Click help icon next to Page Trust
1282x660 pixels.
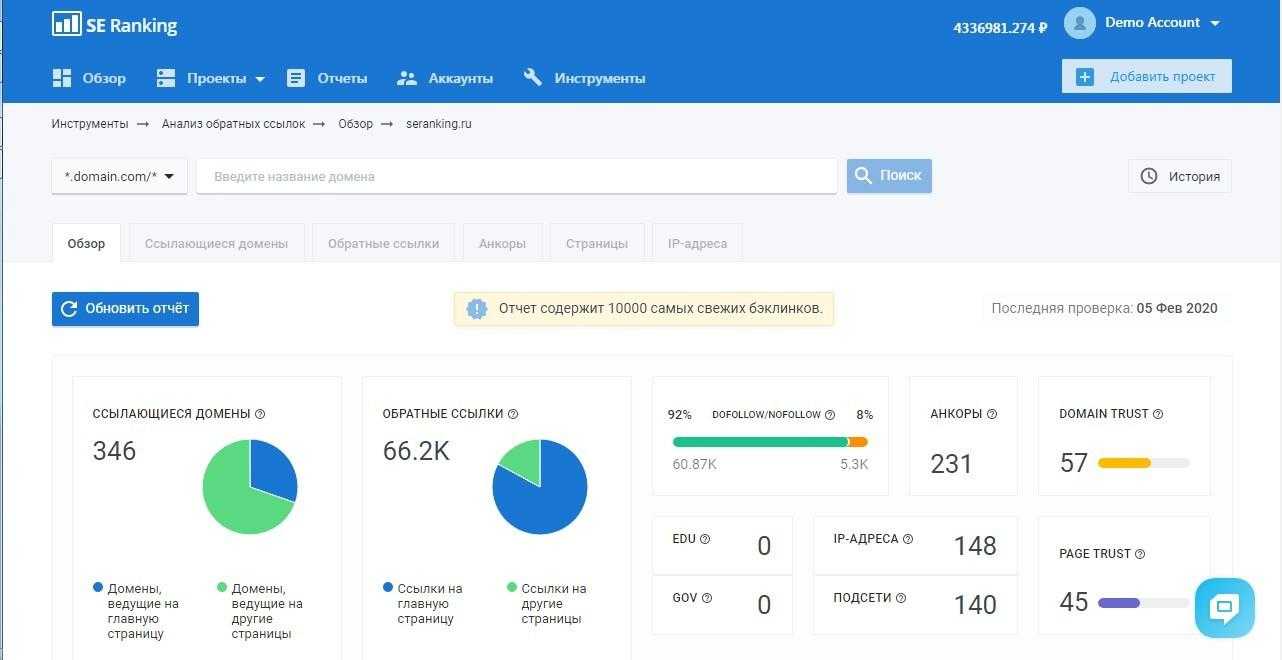click(1140, 554)
